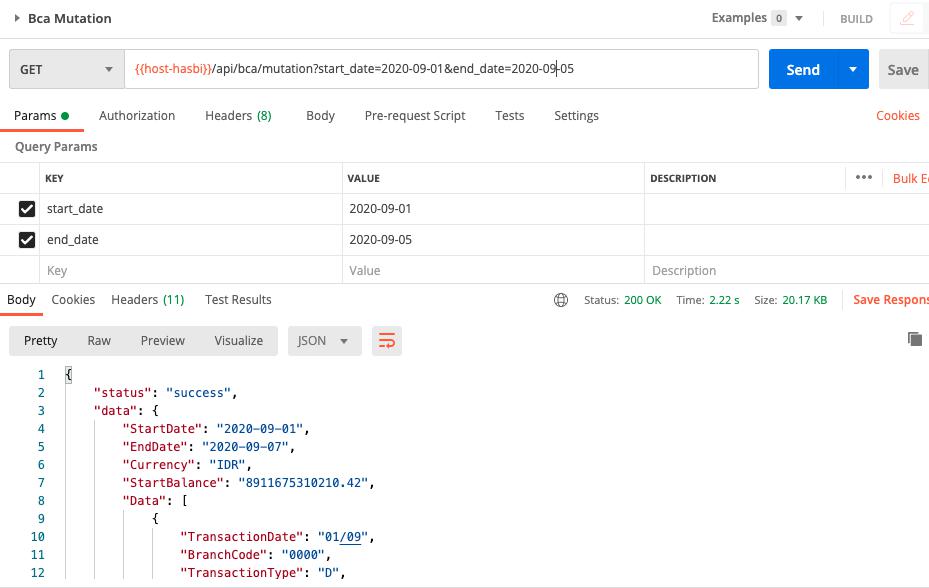This screenshot has width=929, height=588.
Task: Click the "Currency" line in response
Action: click(x=187, y=465)
